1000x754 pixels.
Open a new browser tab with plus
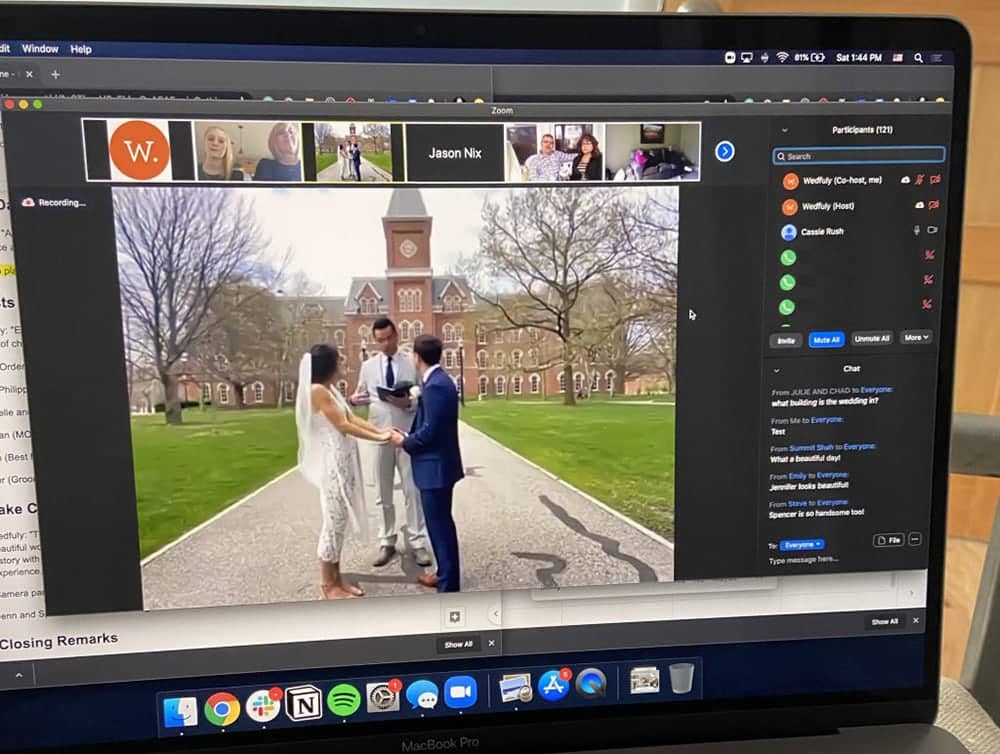click(55, 75)
